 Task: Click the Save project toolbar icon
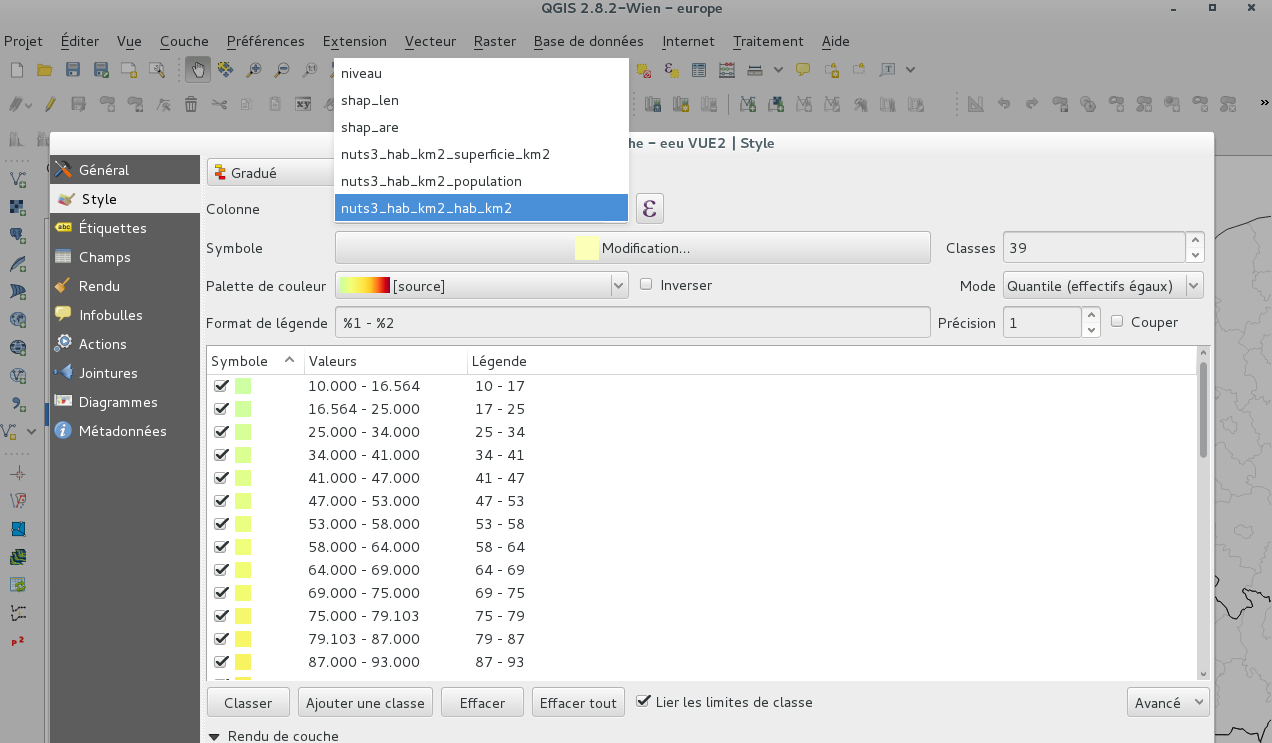click(72, 70)
